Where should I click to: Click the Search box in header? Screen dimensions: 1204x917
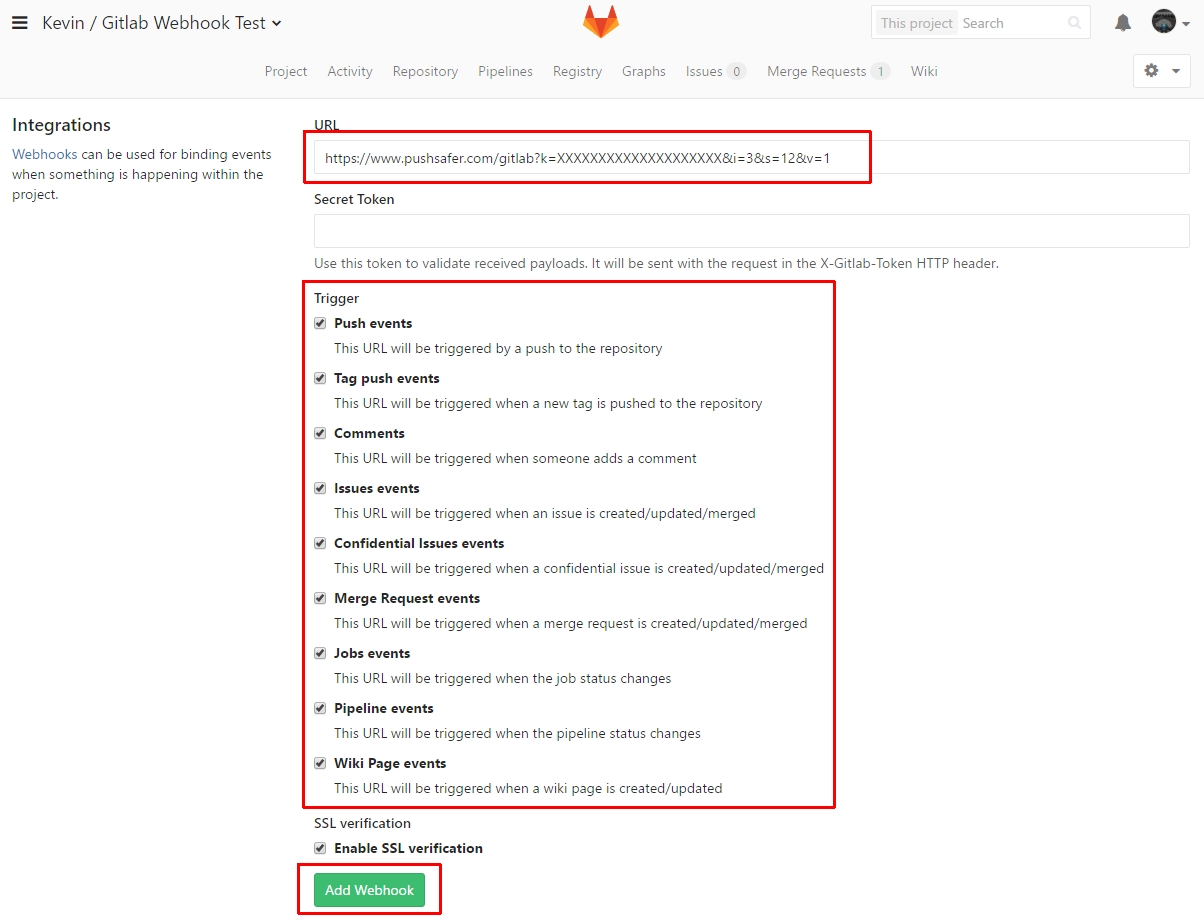point(1012,23)
